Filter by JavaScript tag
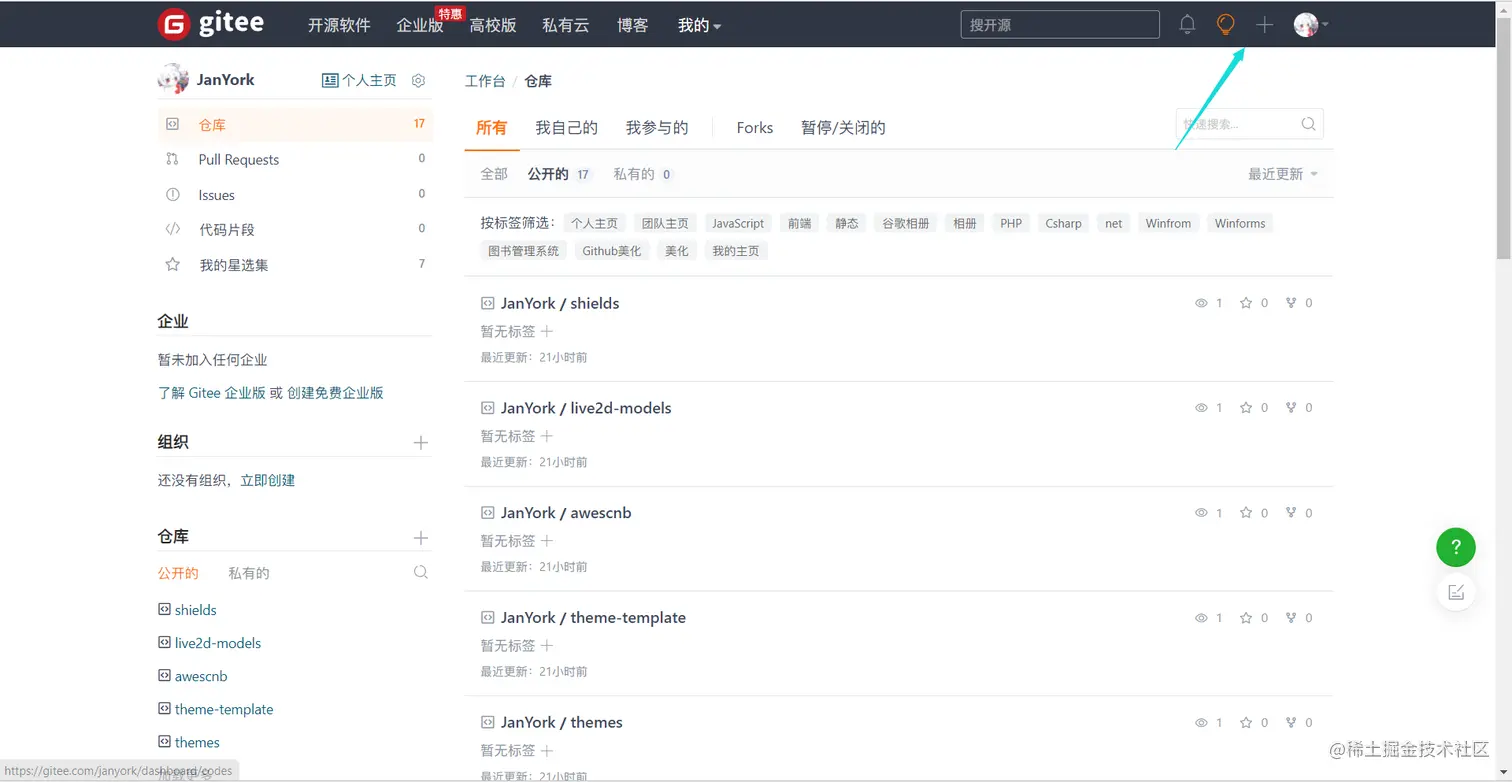This screenshot has height=782, width=1512. (x=738, y=223)
